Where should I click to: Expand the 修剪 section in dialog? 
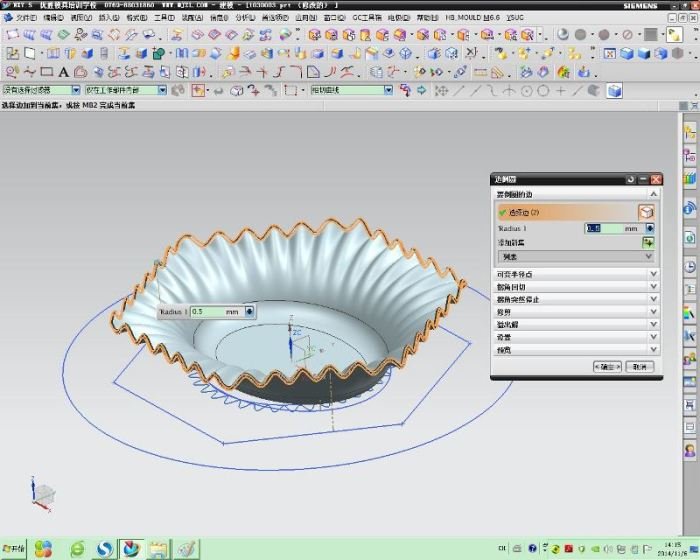tap(576, 312)
